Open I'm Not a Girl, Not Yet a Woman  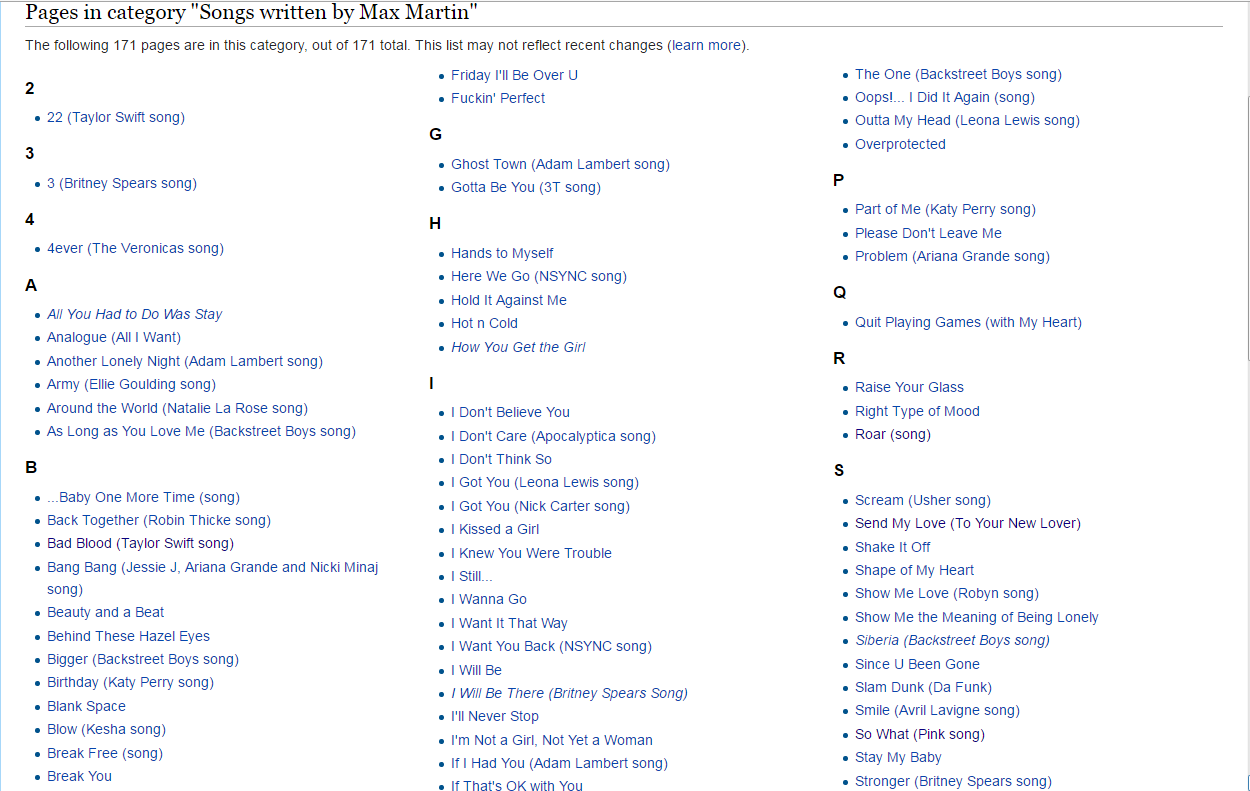[x=552, y=740]
